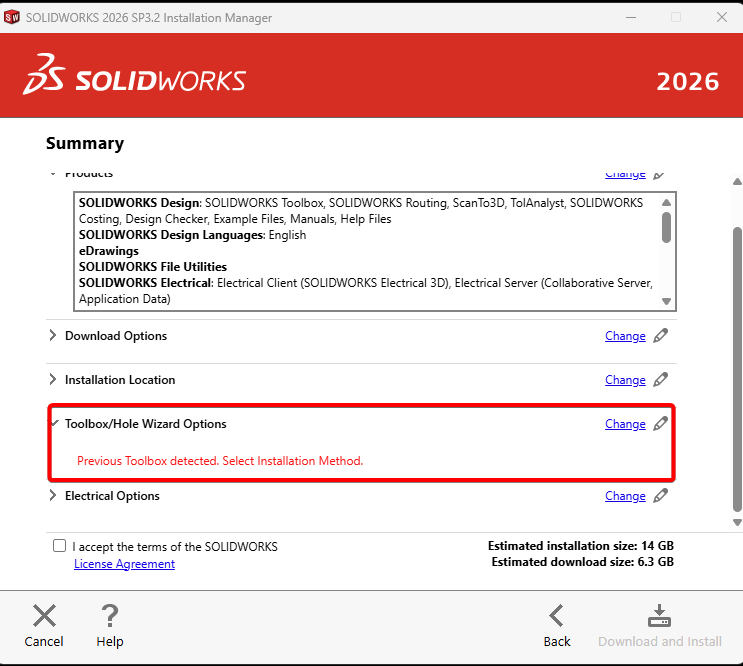Viewport: 743px width, 666px height.
Task: Click 'SOLIDWORKS File Utilities' product entry
Action: 153,267
